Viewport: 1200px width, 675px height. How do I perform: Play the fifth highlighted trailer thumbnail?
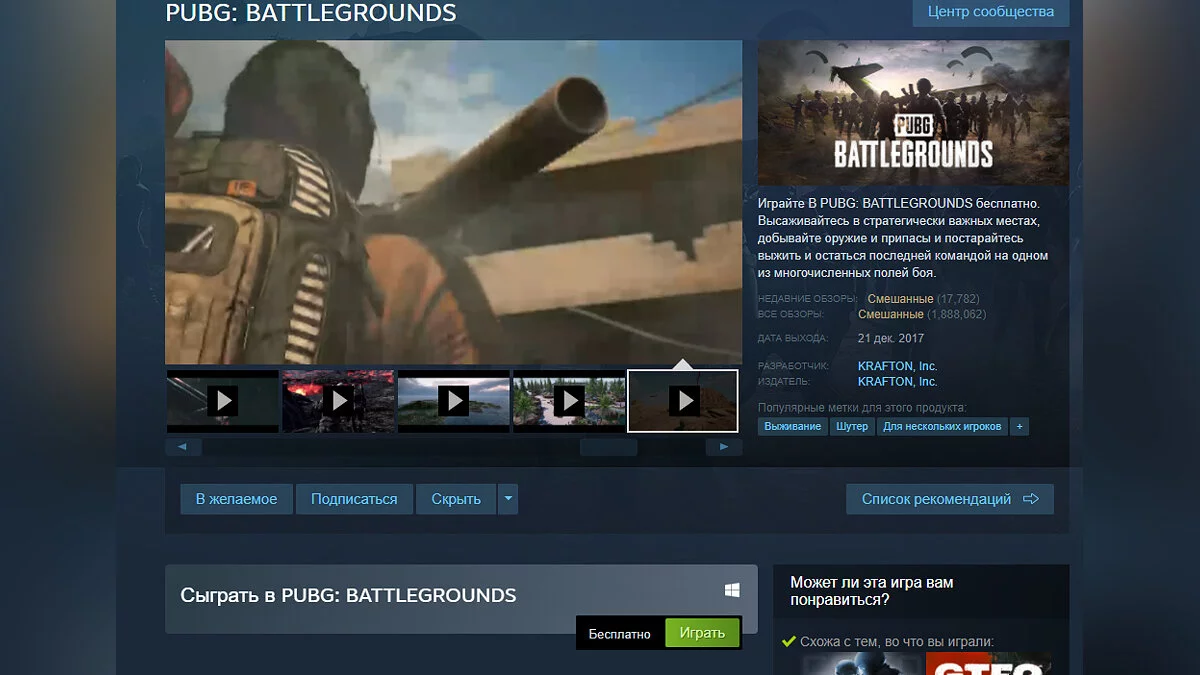coord(683,401)
